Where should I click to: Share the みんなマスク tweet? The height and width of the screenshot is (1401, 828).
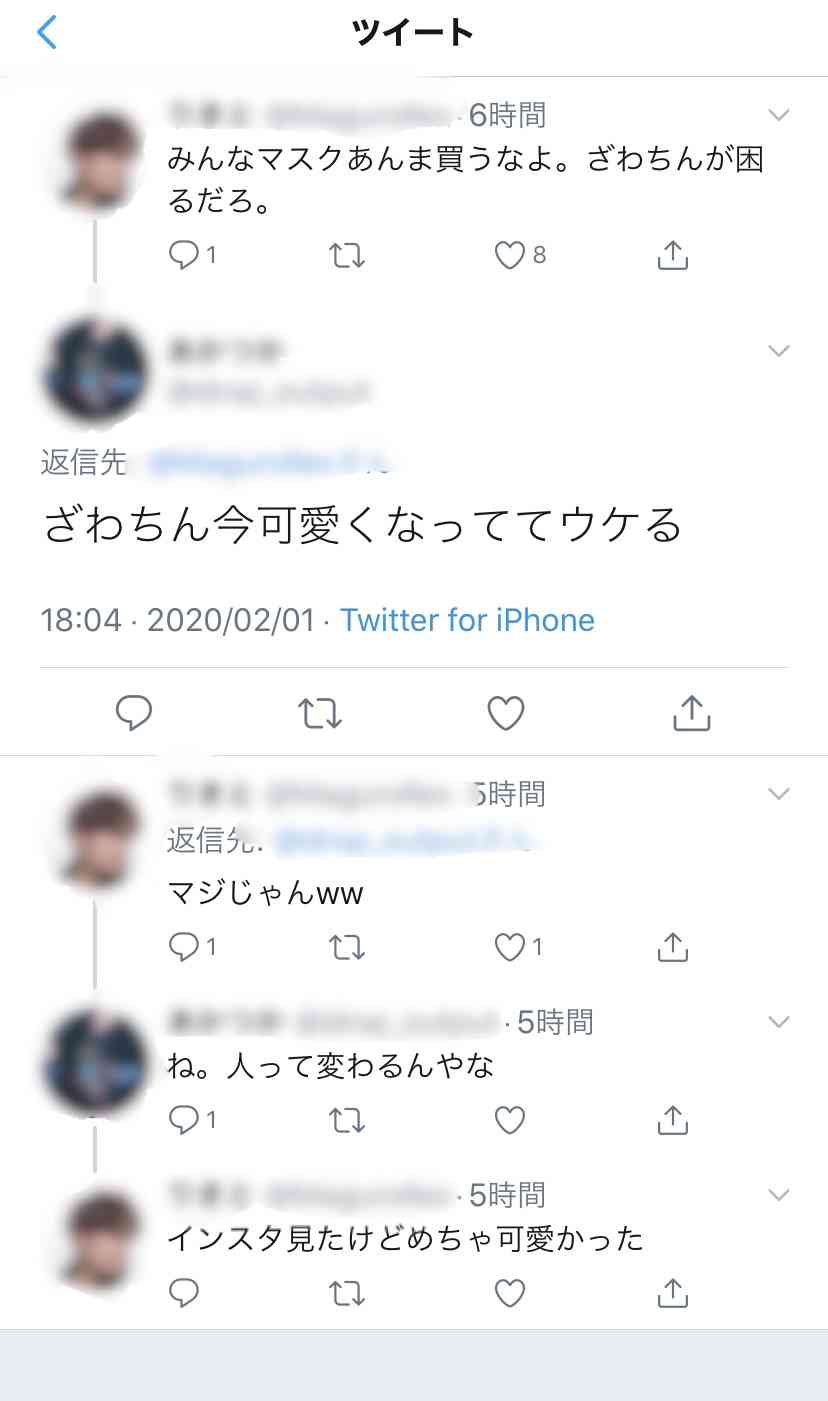(673, 255)
